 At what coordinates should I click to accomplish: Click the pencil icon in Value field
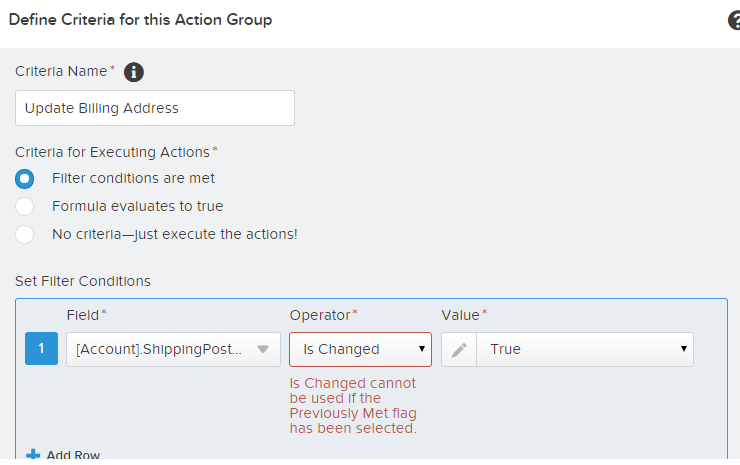(459, 349)
